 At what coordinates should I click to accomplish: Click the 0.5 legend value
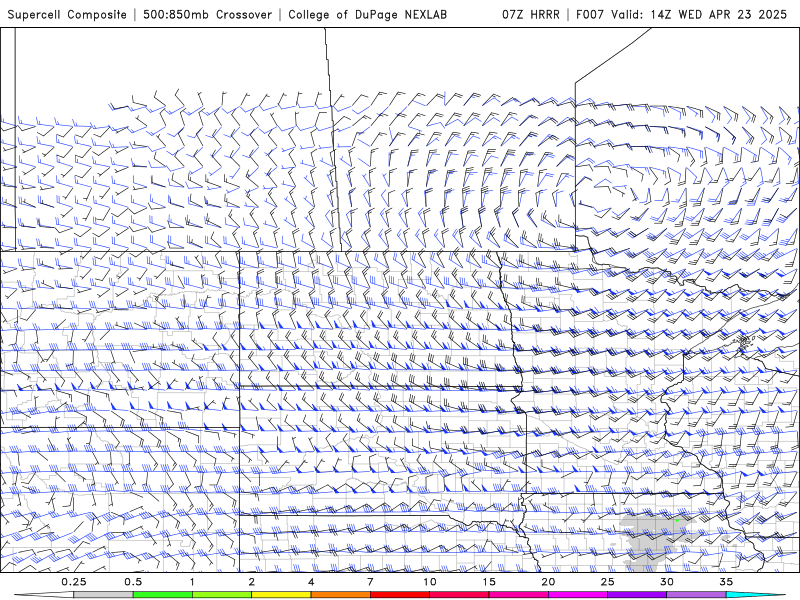[x=133, y=582]
